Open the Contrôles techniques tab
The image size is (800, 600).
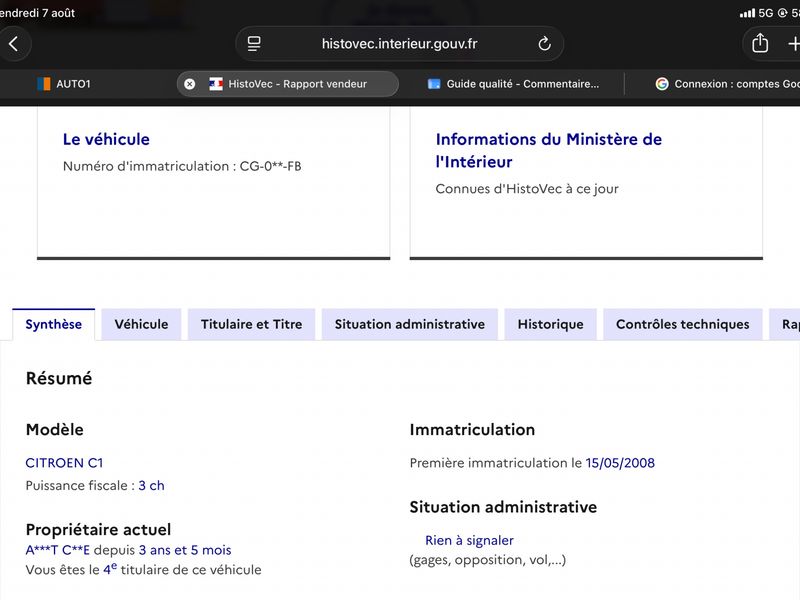[x=683, y=324]
